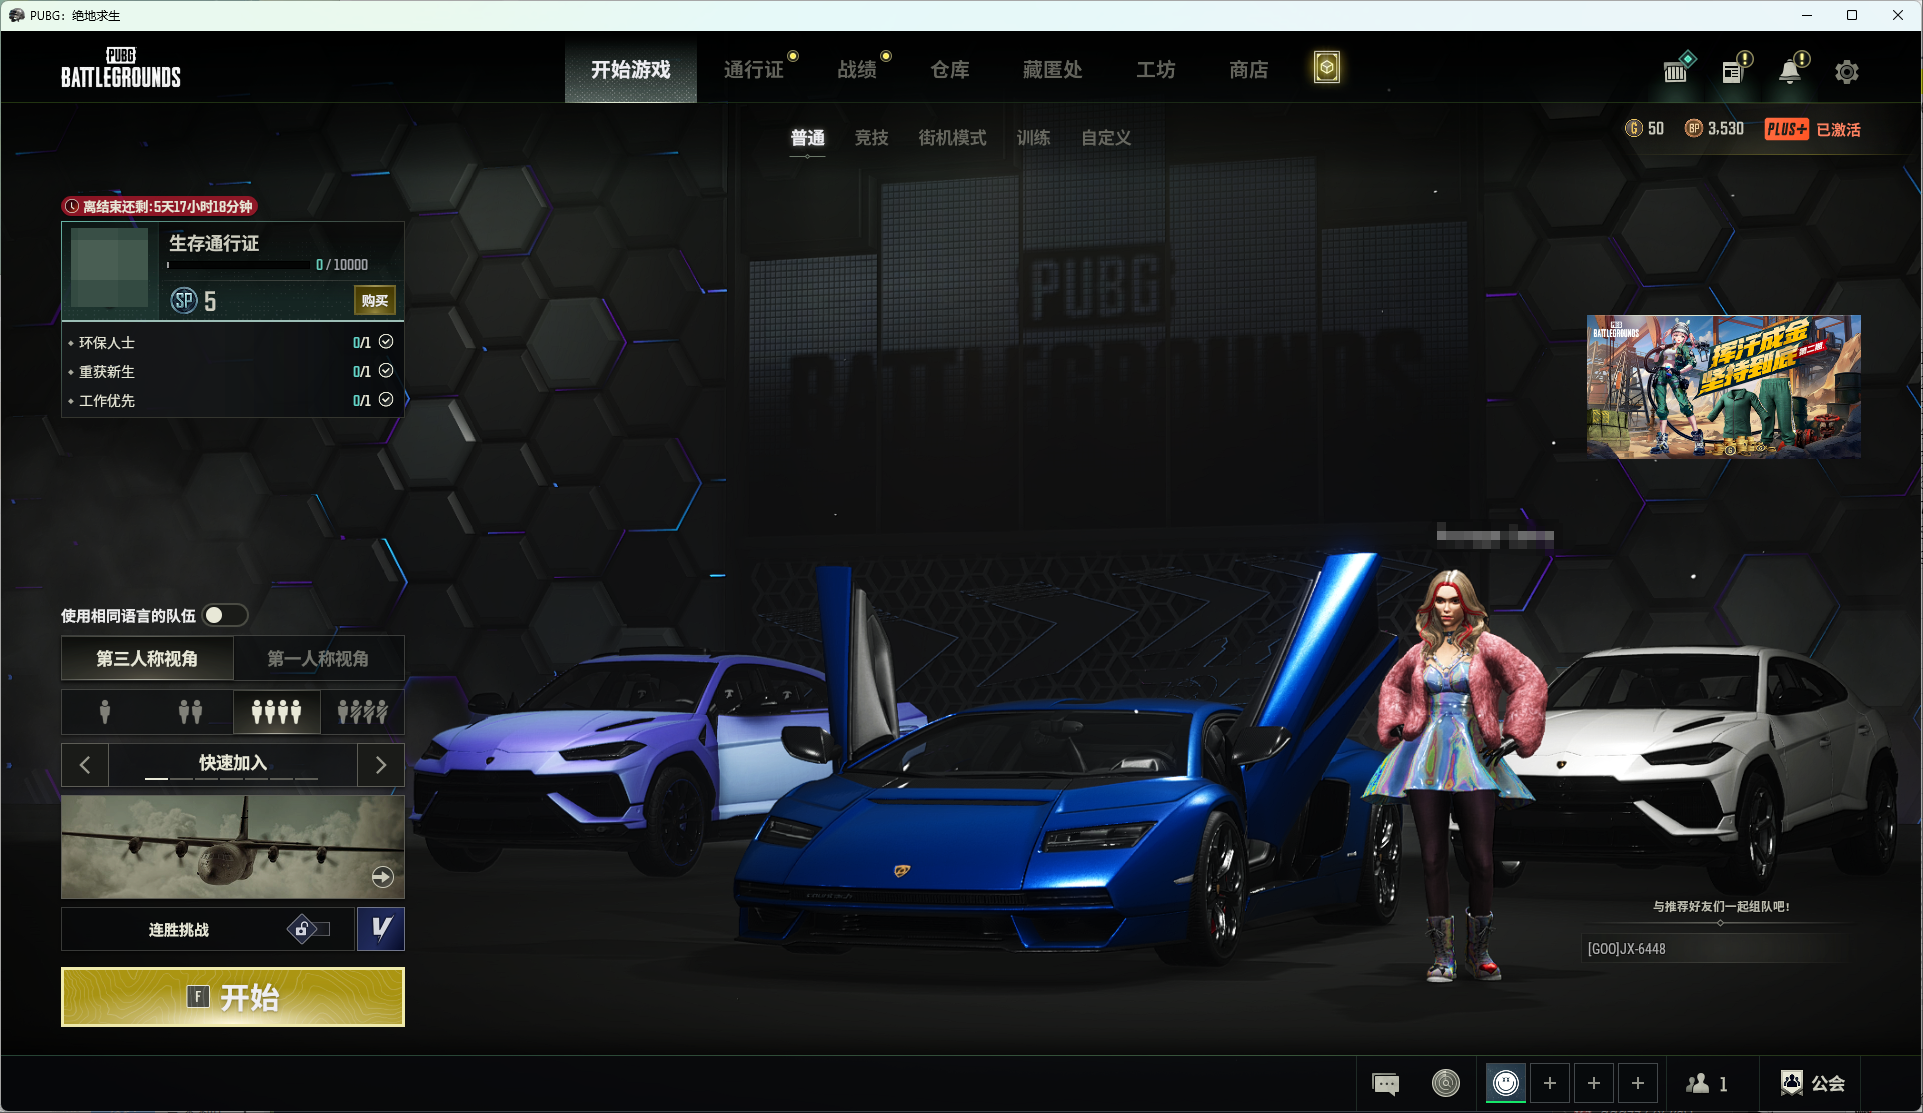Open the 开始游戏 tab
Screen dimensions: 1923x1113
tap(631, 70)
